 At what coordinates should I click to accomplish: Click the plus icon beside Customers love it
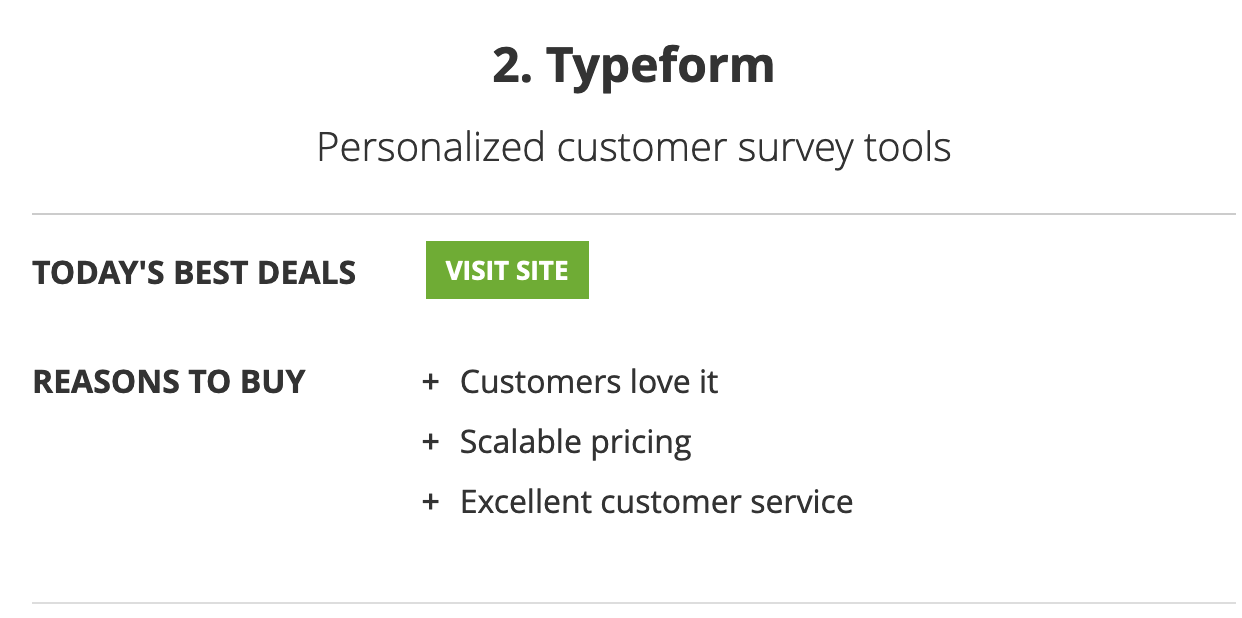coord(431,382)
